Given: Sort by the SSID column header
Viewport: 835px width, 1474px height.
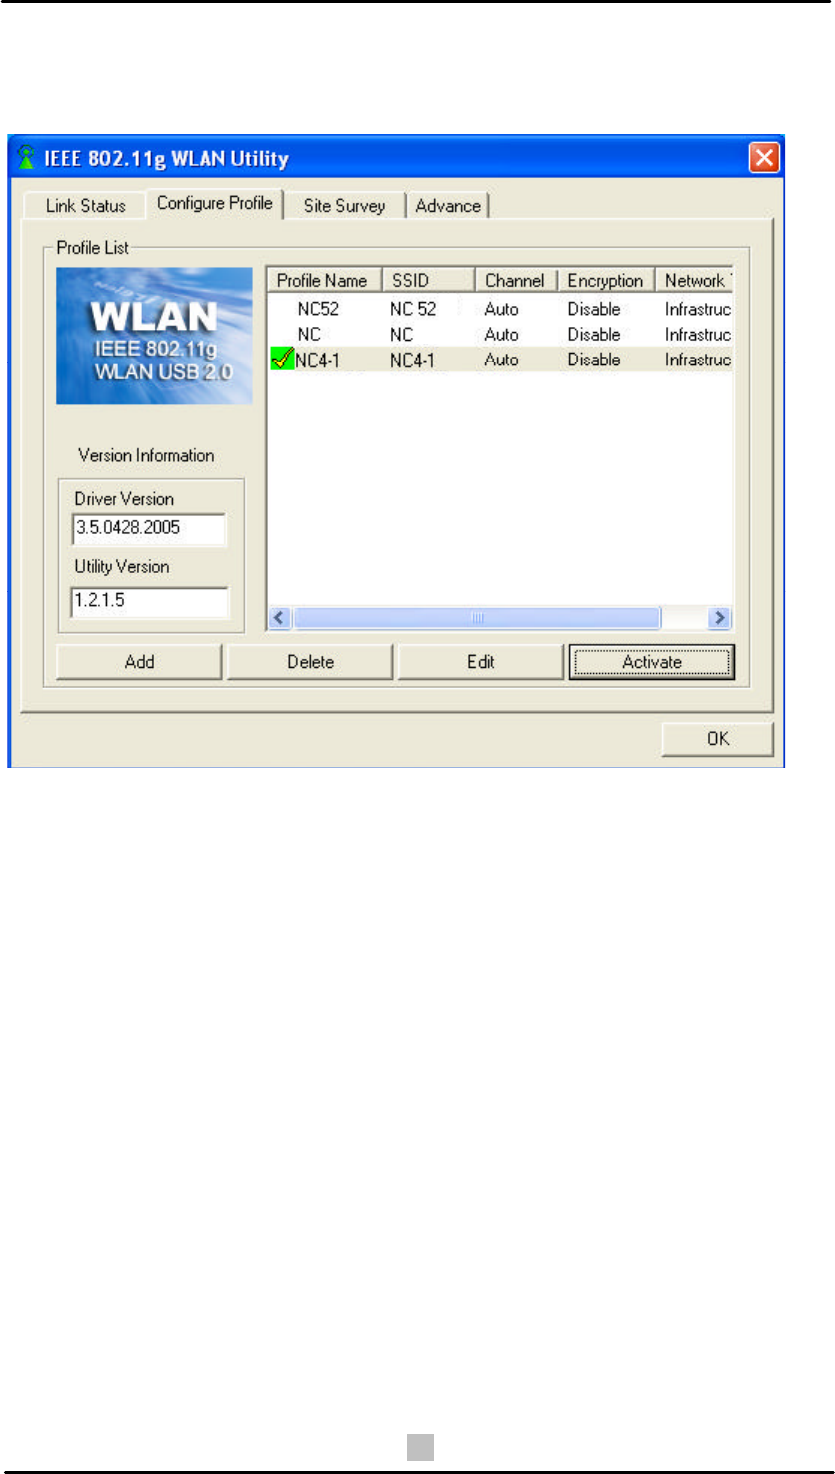Looking at the screenshot, I should pos(427,281).
